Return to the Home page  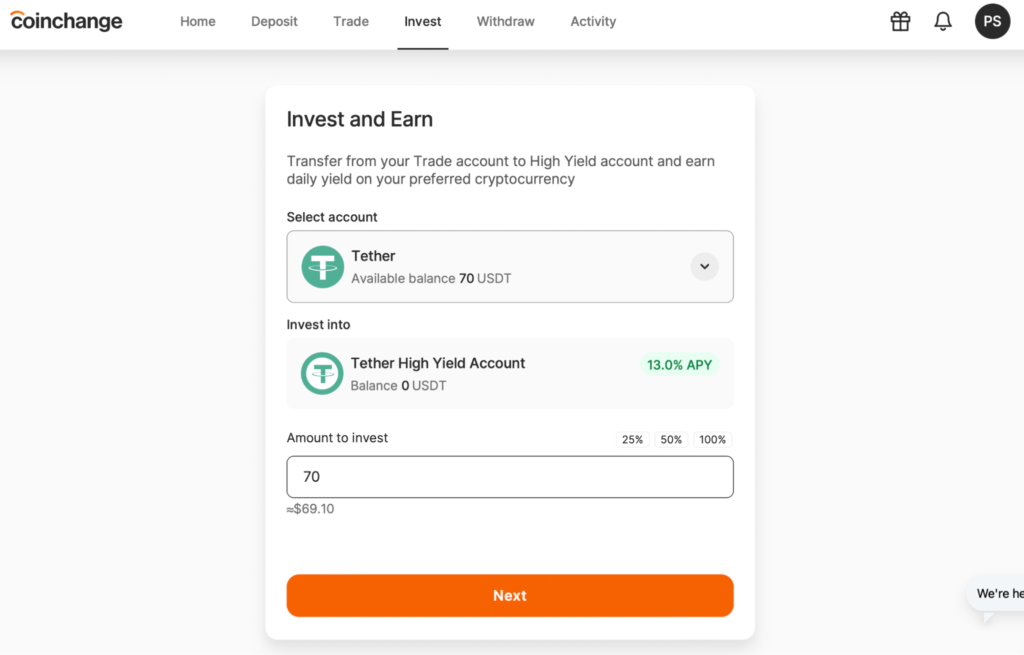(x=197, y=21)
